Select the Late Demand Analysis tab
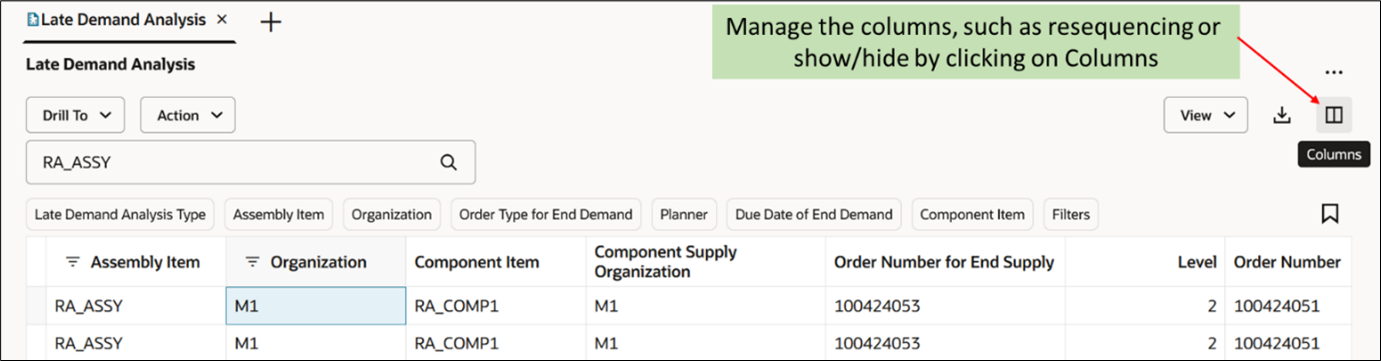Image resolution: width=1381 pixels, height=361 pixels. point(115,20)
